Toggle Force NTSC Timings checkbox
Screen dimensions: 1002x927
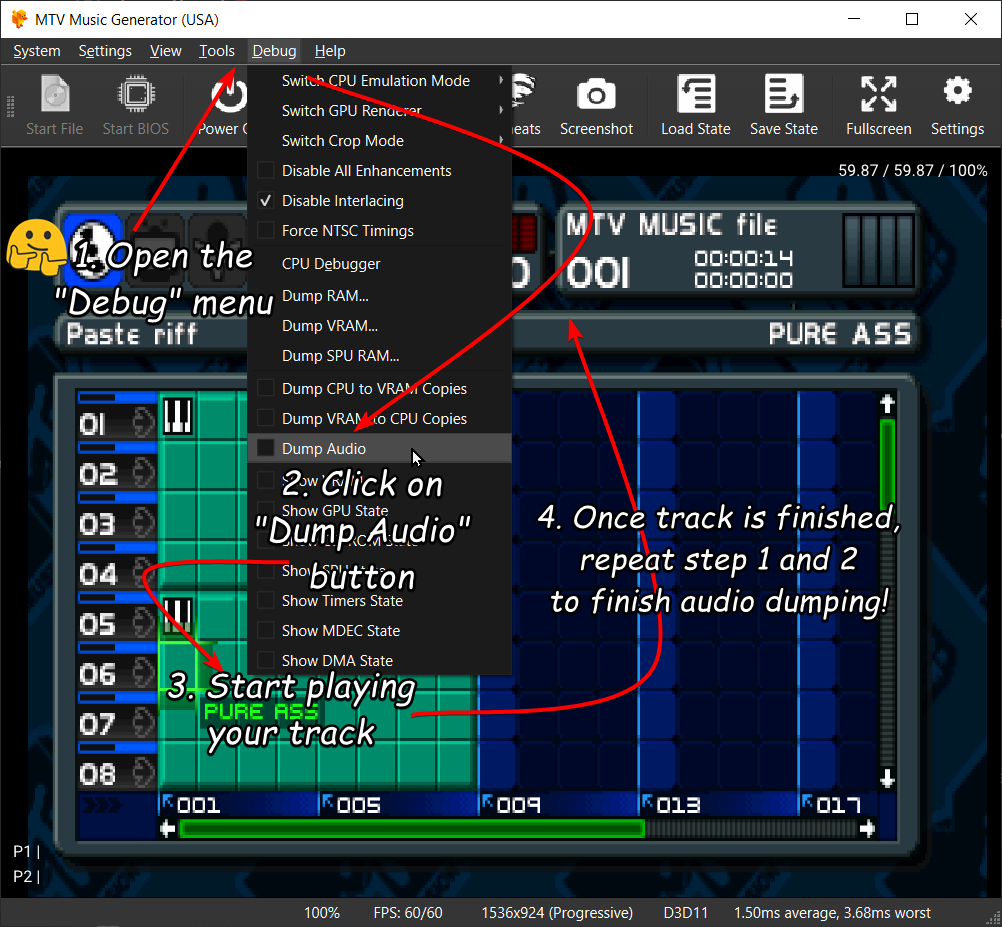click(x=265, y=231)
